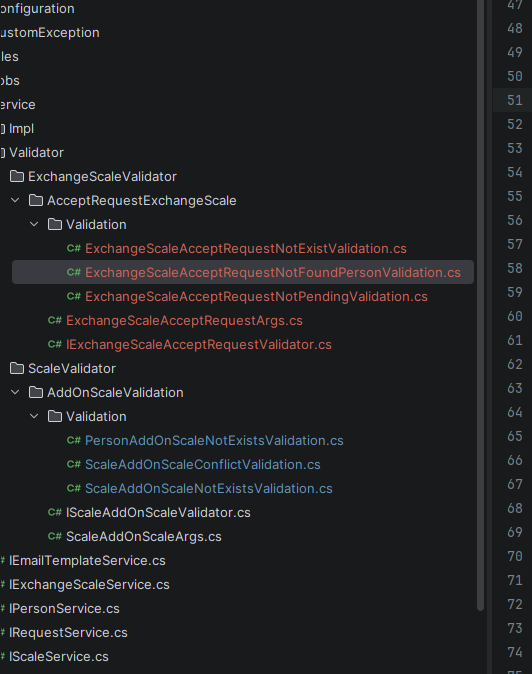
Task: Click C# icon of ExchangeScaleAcceptRequestNotFoundPersonValidation.cs
Action: [x=73, y=273]
